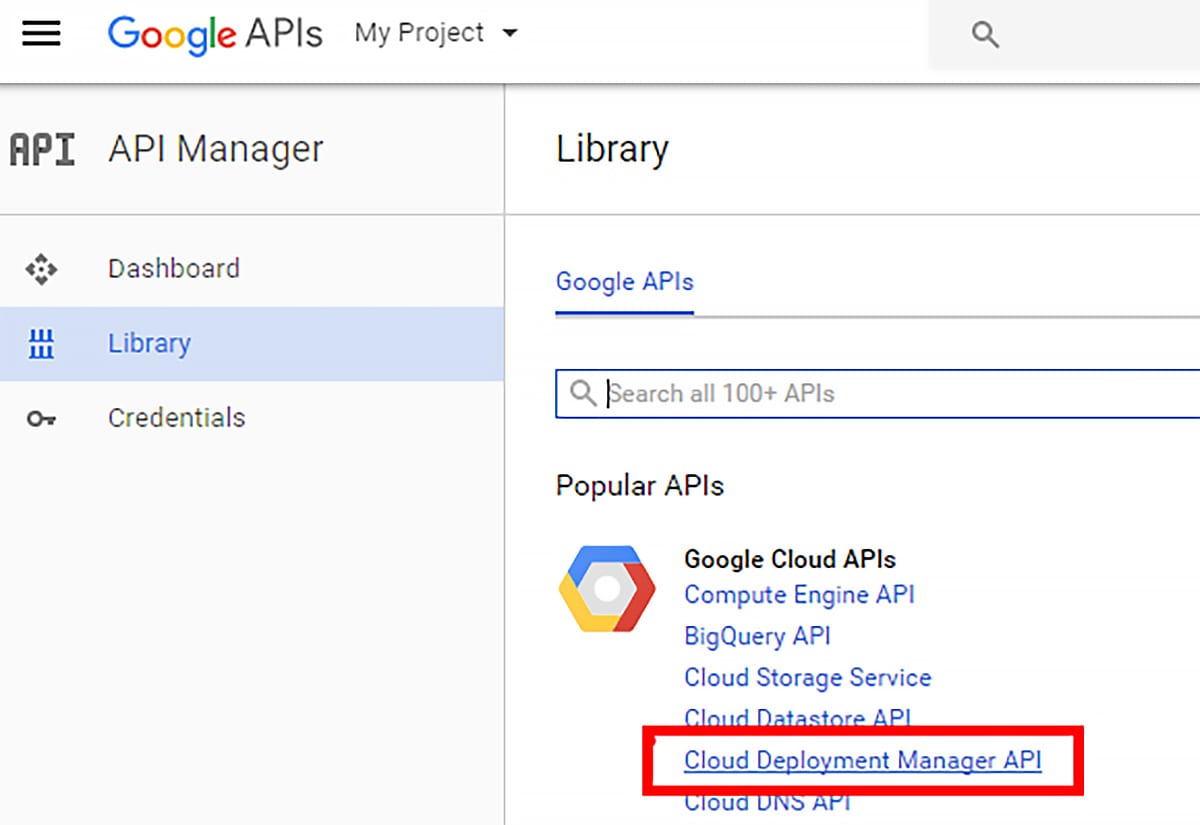Click the Google Cloud APIs heading
This screenshot has width=1200, height=825.
coord(790,558)
